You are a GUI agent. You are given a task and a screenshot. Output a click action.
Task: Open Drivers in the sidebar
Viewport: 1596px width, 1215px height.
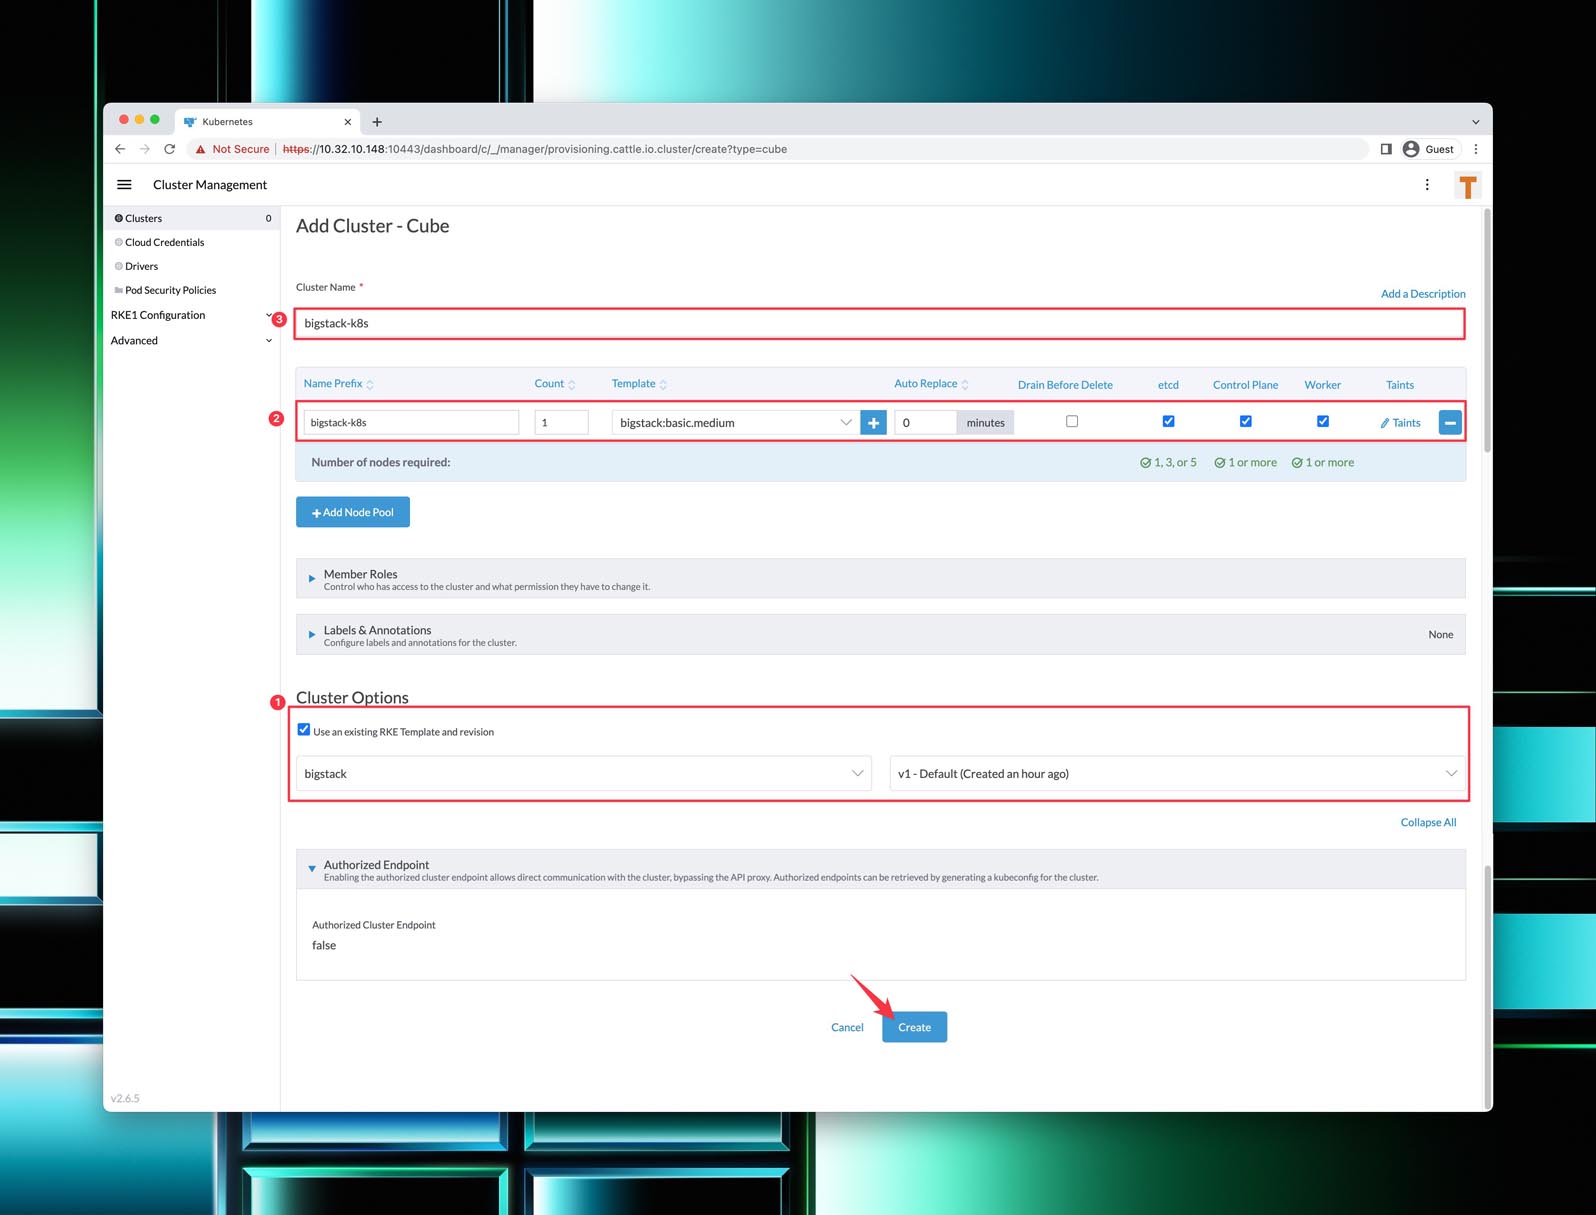[x=191, y=266]
